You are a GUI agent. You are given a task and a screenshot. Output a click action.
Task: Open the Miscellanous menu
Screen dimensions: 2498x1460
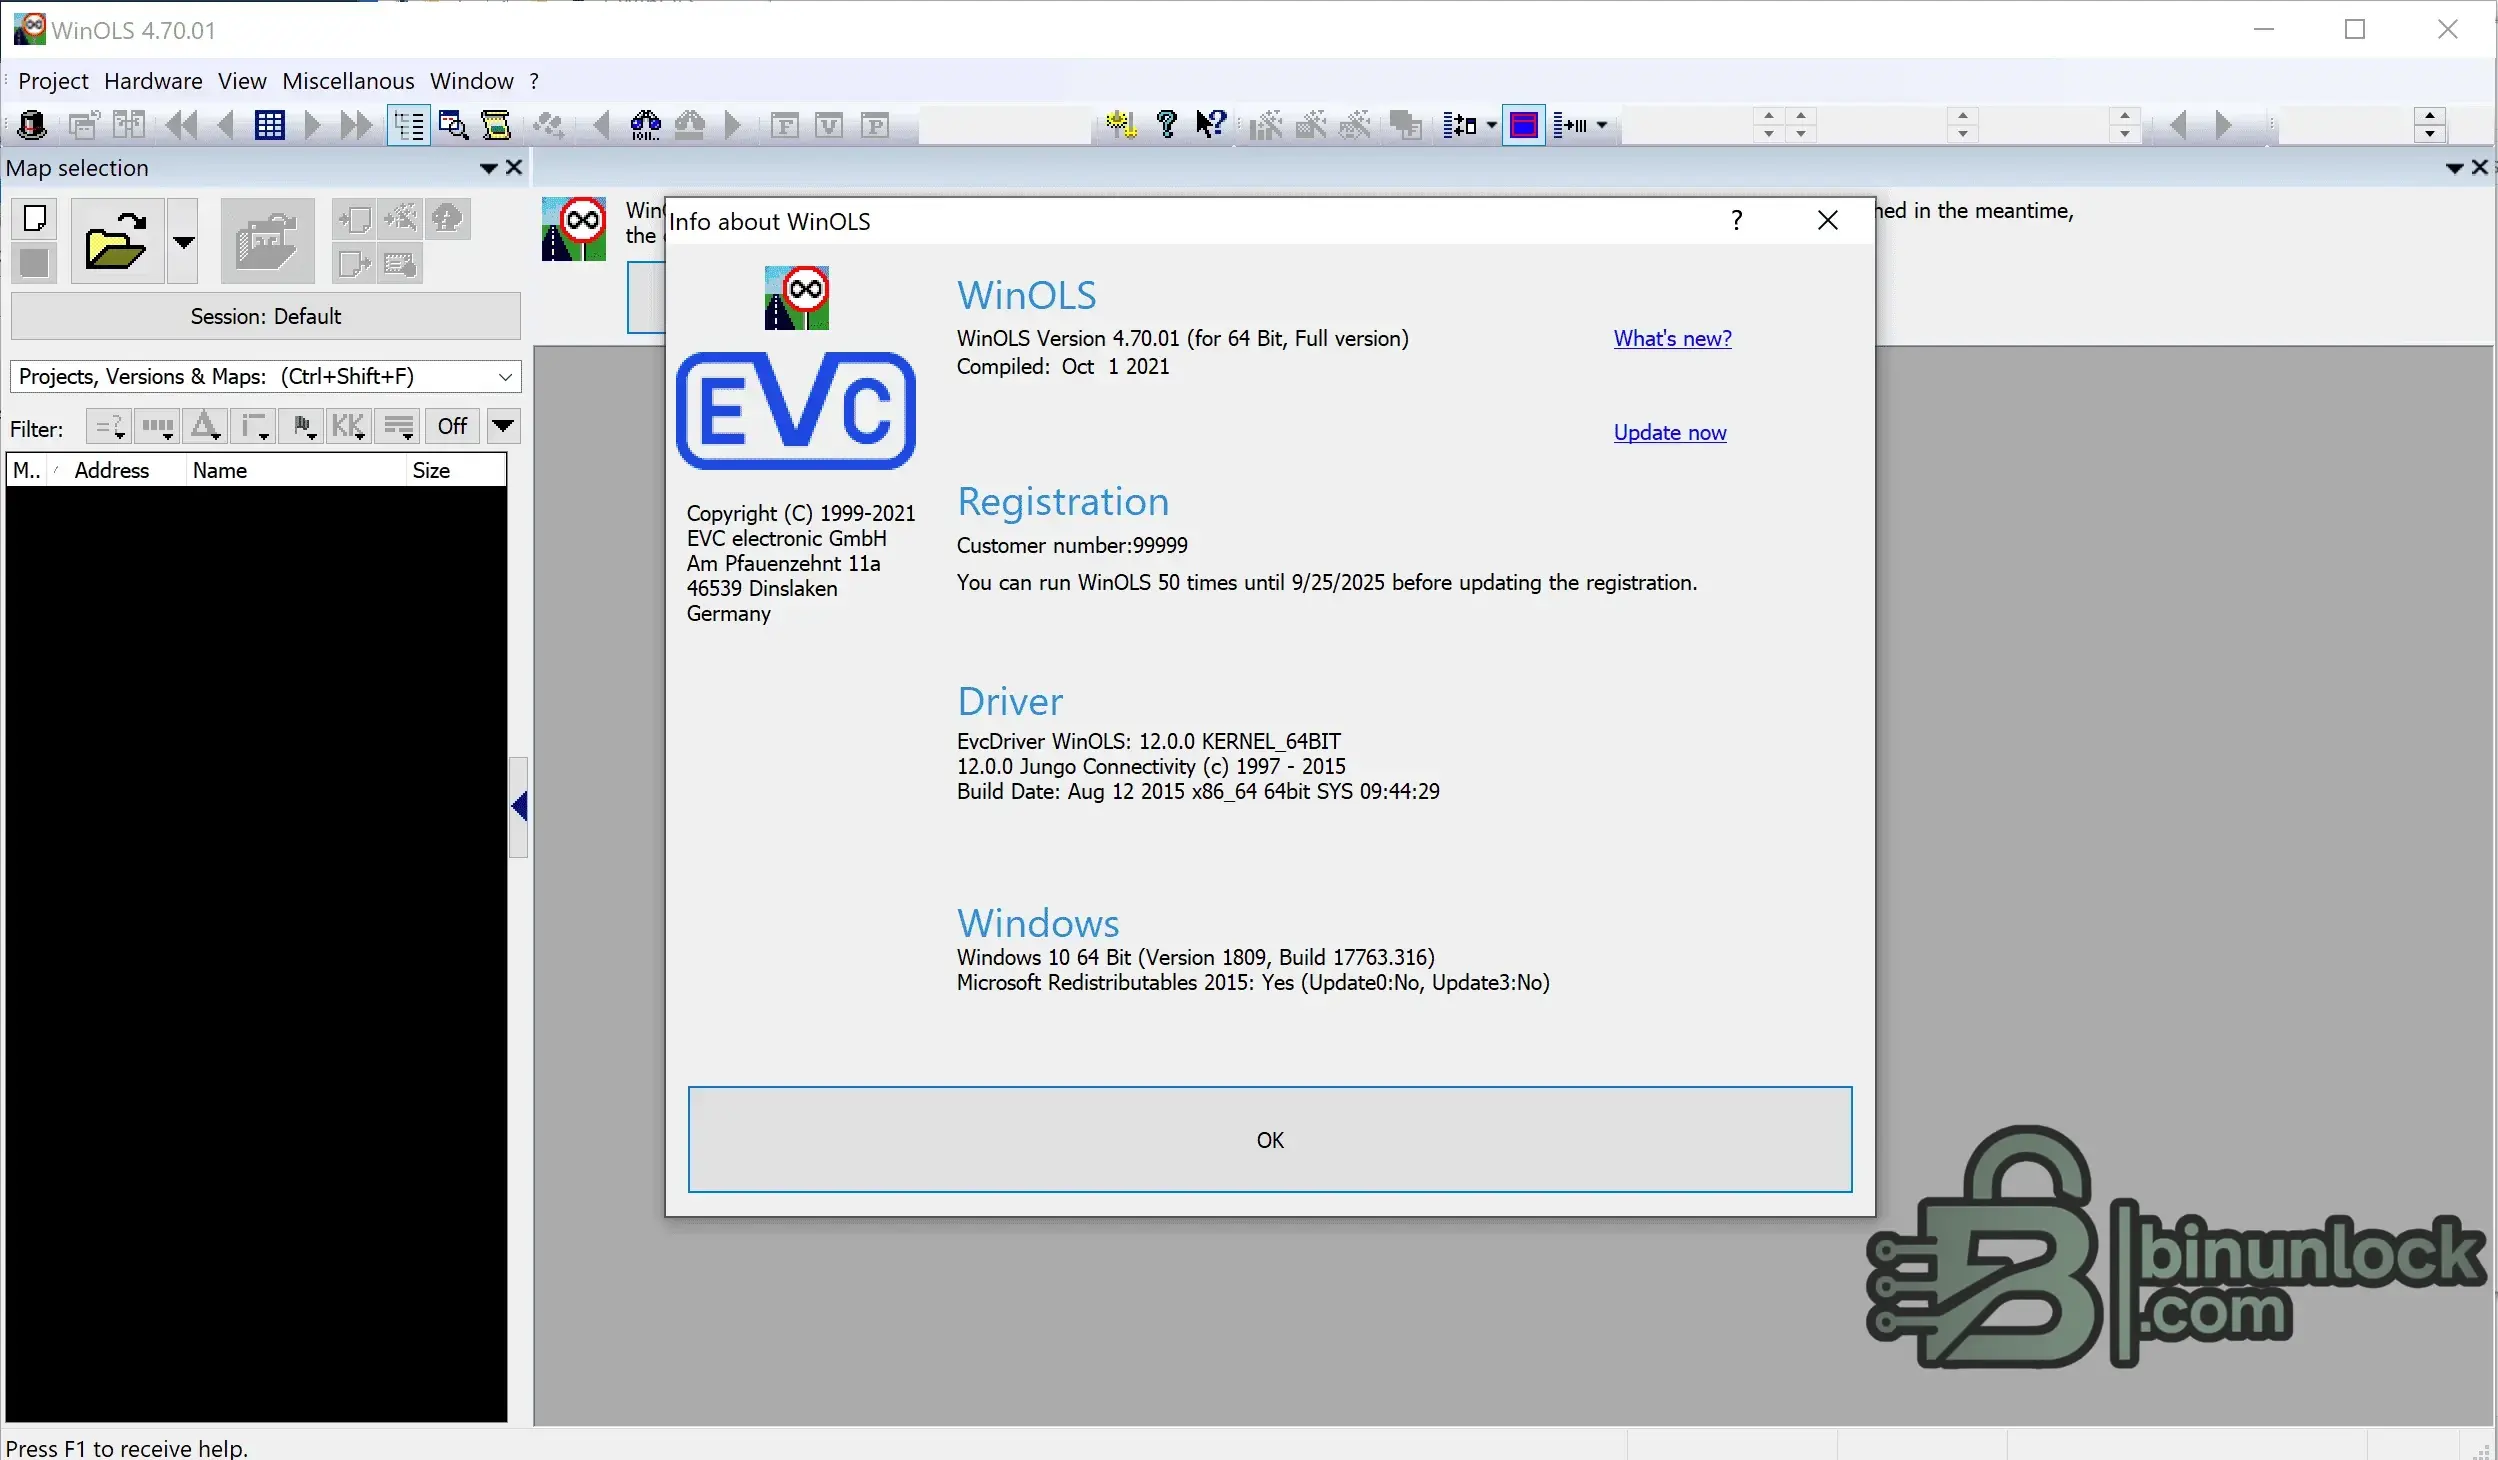click(x=348, y=81)
